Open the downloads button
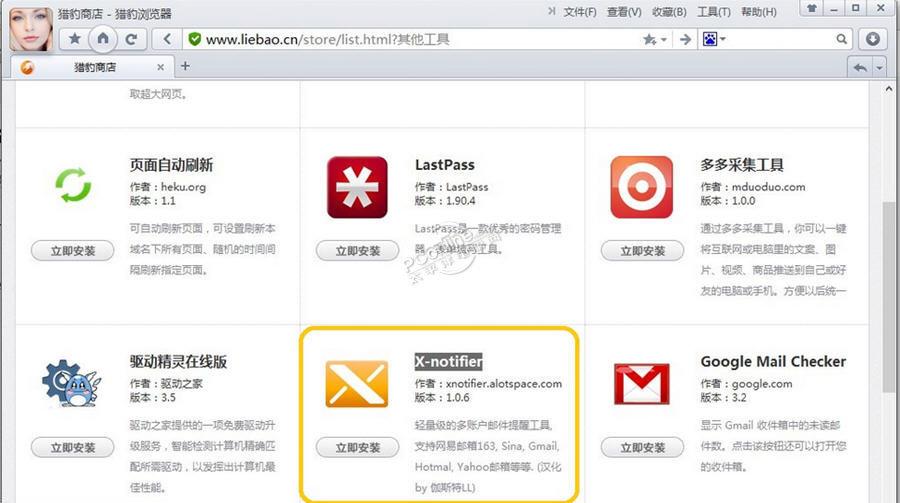The image size is (900, 503). click(x=873, y=39)
